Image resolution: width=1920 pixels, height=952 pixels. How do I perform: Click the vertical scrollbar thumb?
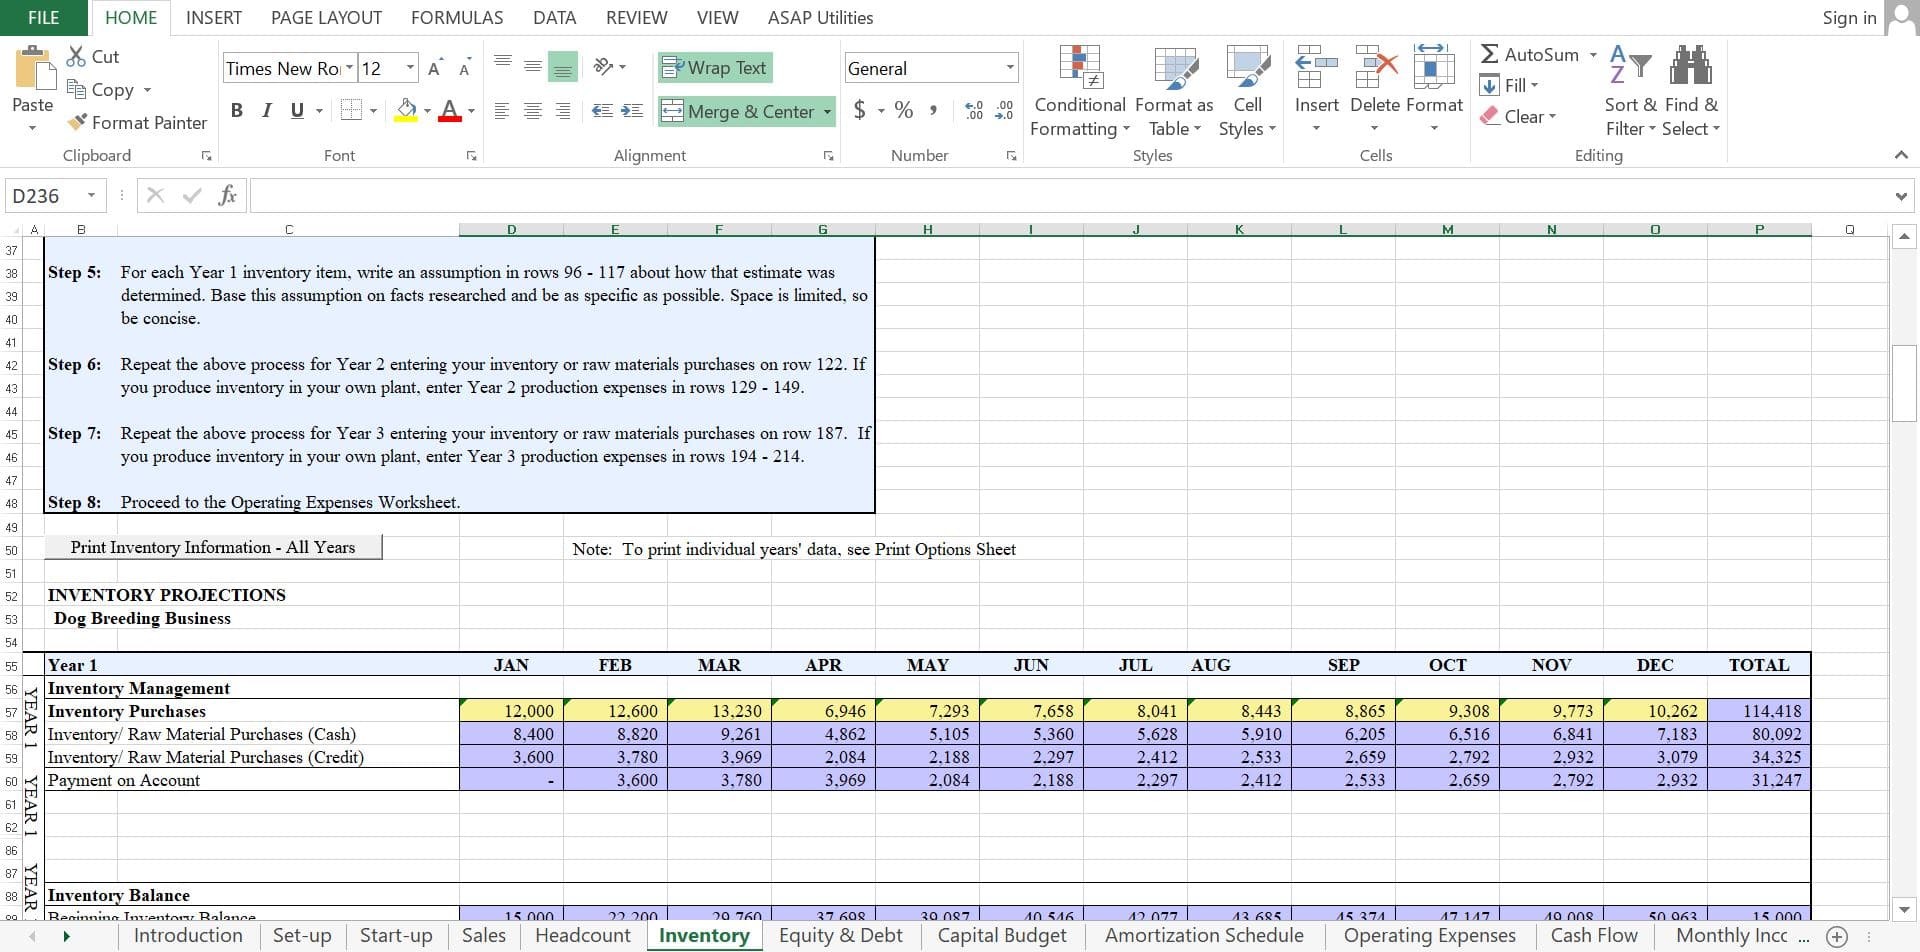click(x=1904, y=383)
